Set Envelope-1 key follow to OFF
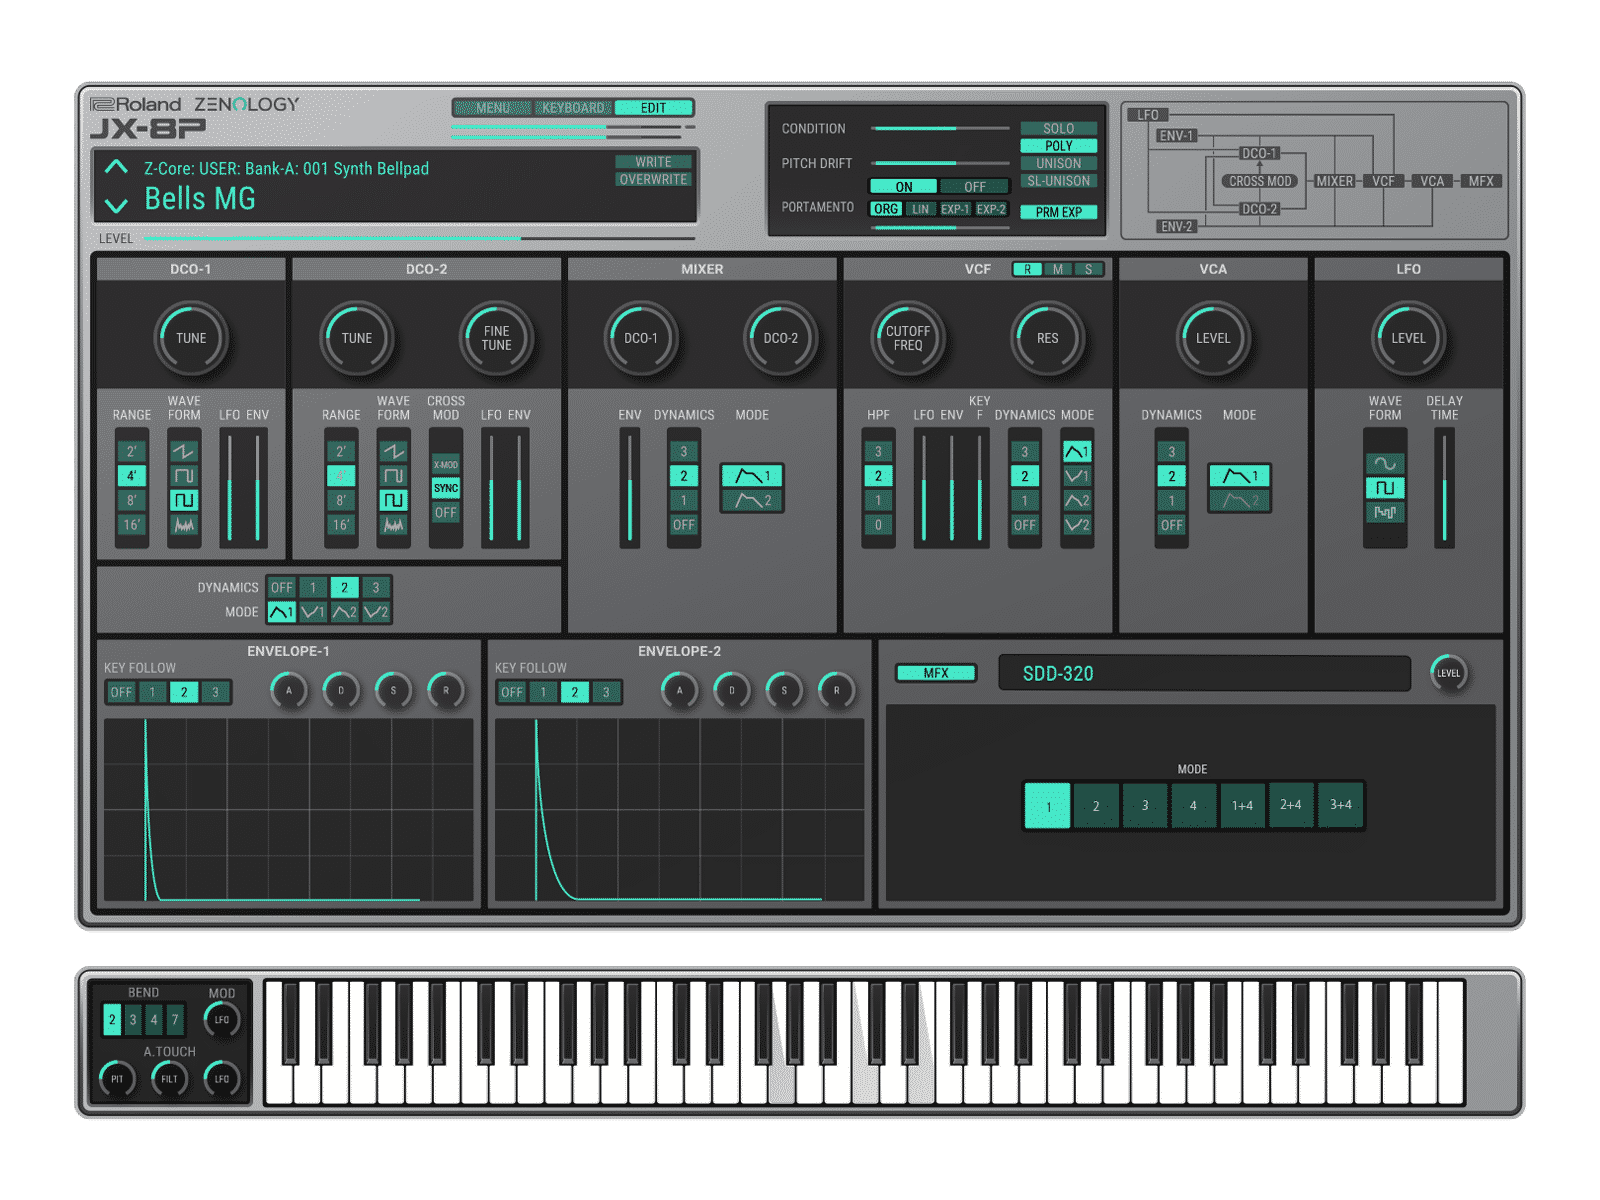 pyautogui.click(x=121, y=692)
